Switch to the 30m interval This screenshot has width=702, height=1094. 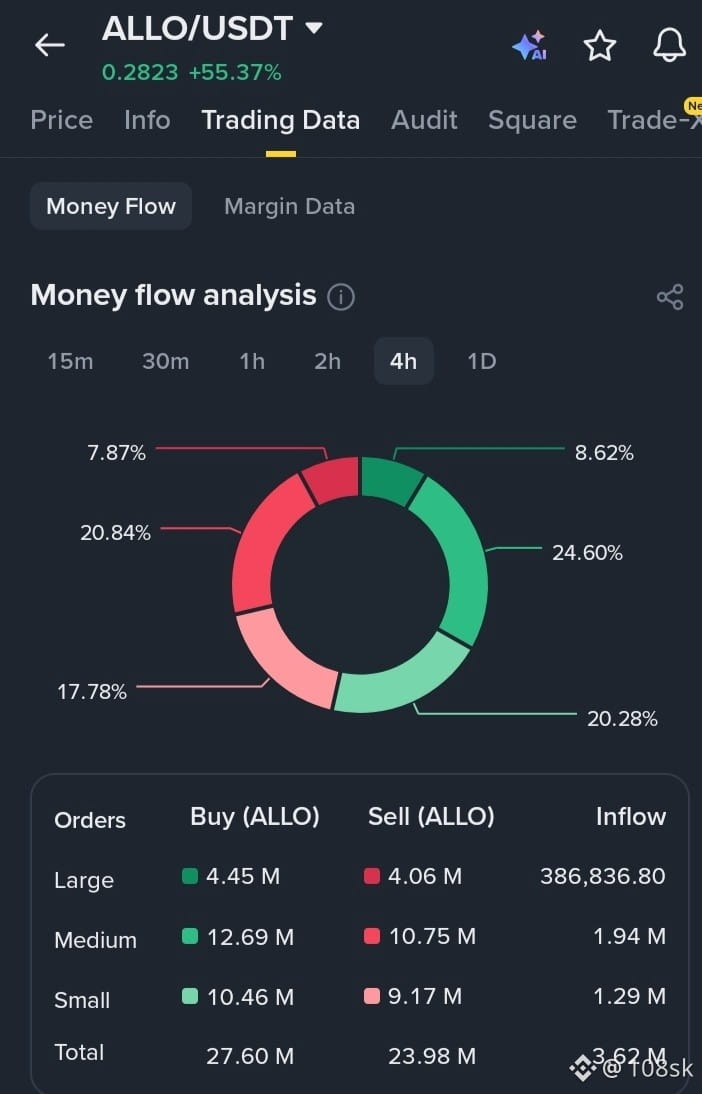pyautogui.click(x=165, y=361)
